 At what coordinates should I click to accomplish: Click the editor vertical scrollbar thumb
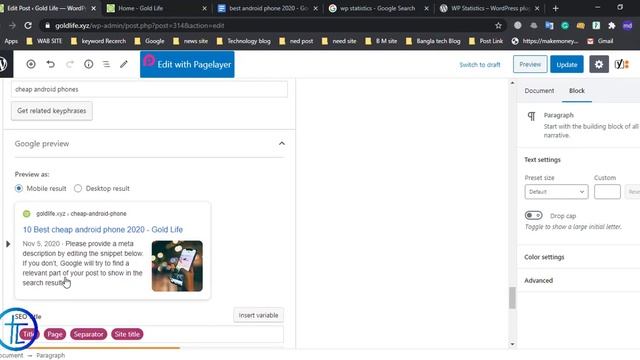(x=512, y=298)
